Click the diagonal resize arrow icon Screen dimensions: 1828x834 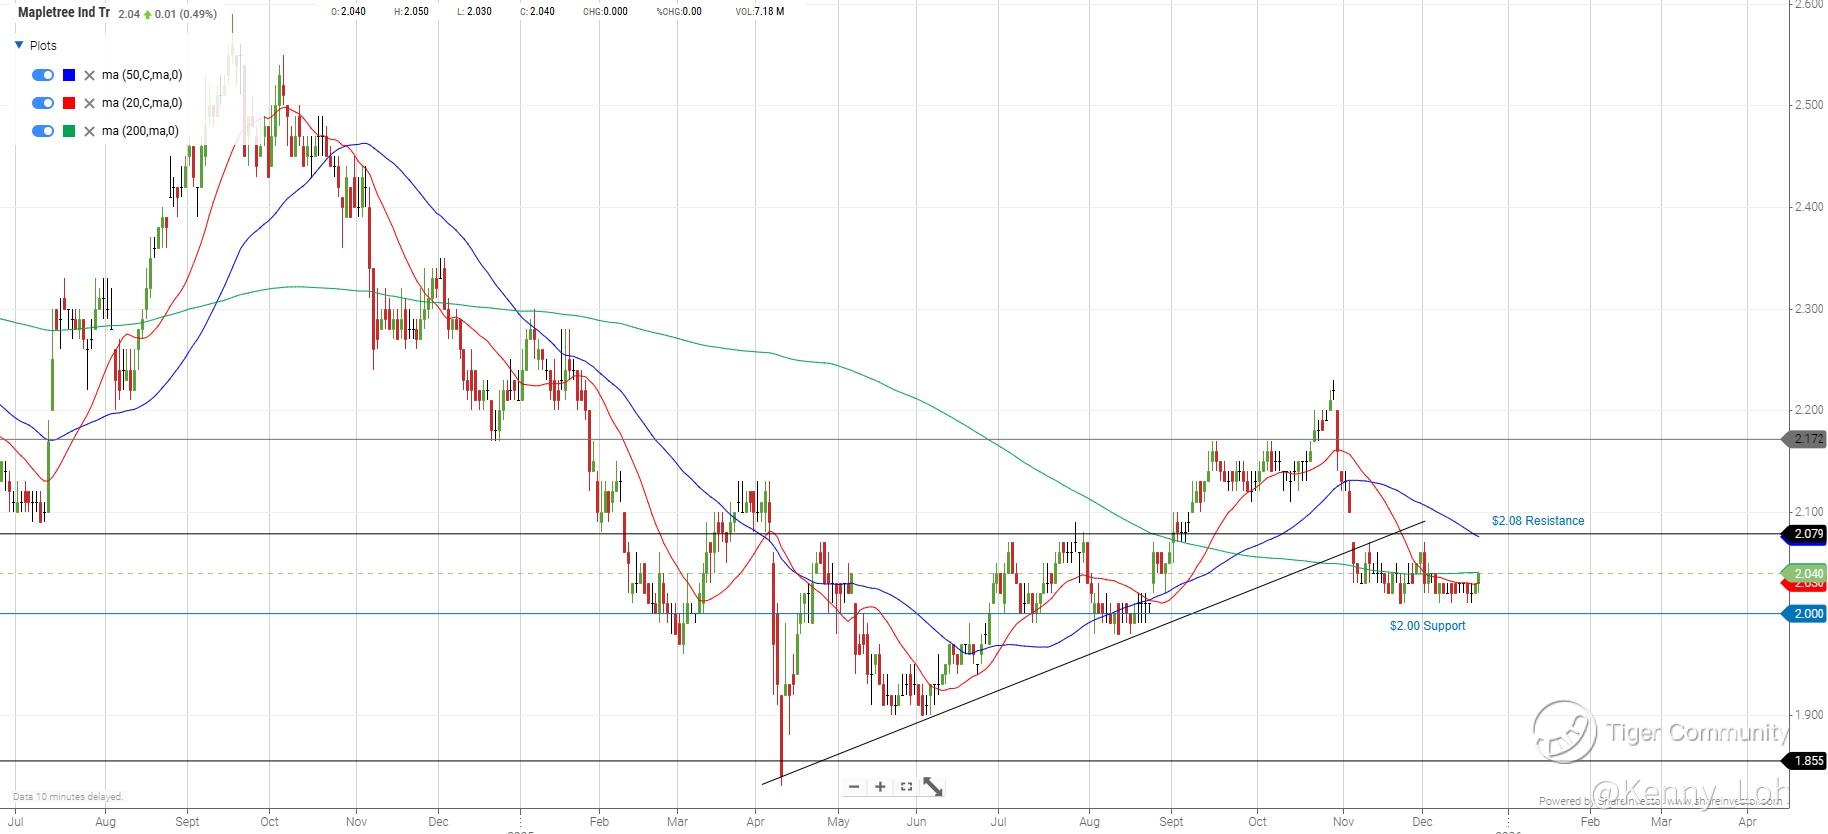(933, 787)
